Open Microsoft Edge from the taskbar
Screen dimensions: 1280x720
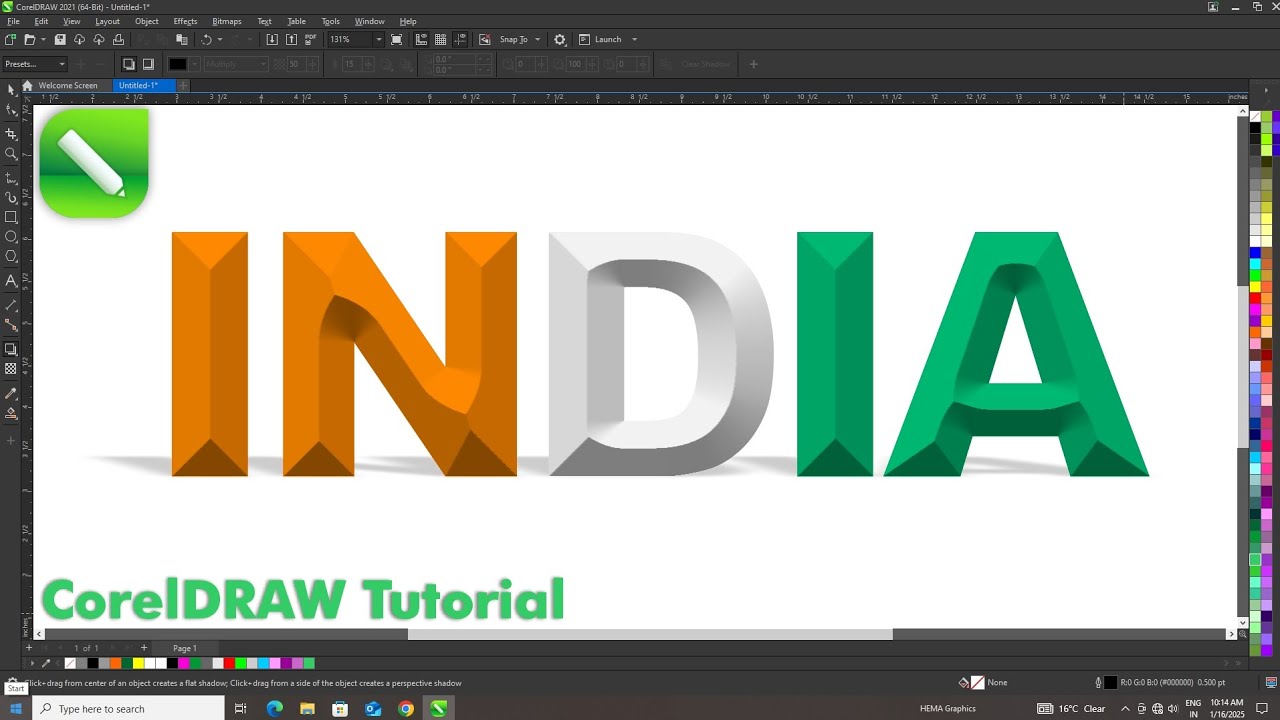(275, 708)
